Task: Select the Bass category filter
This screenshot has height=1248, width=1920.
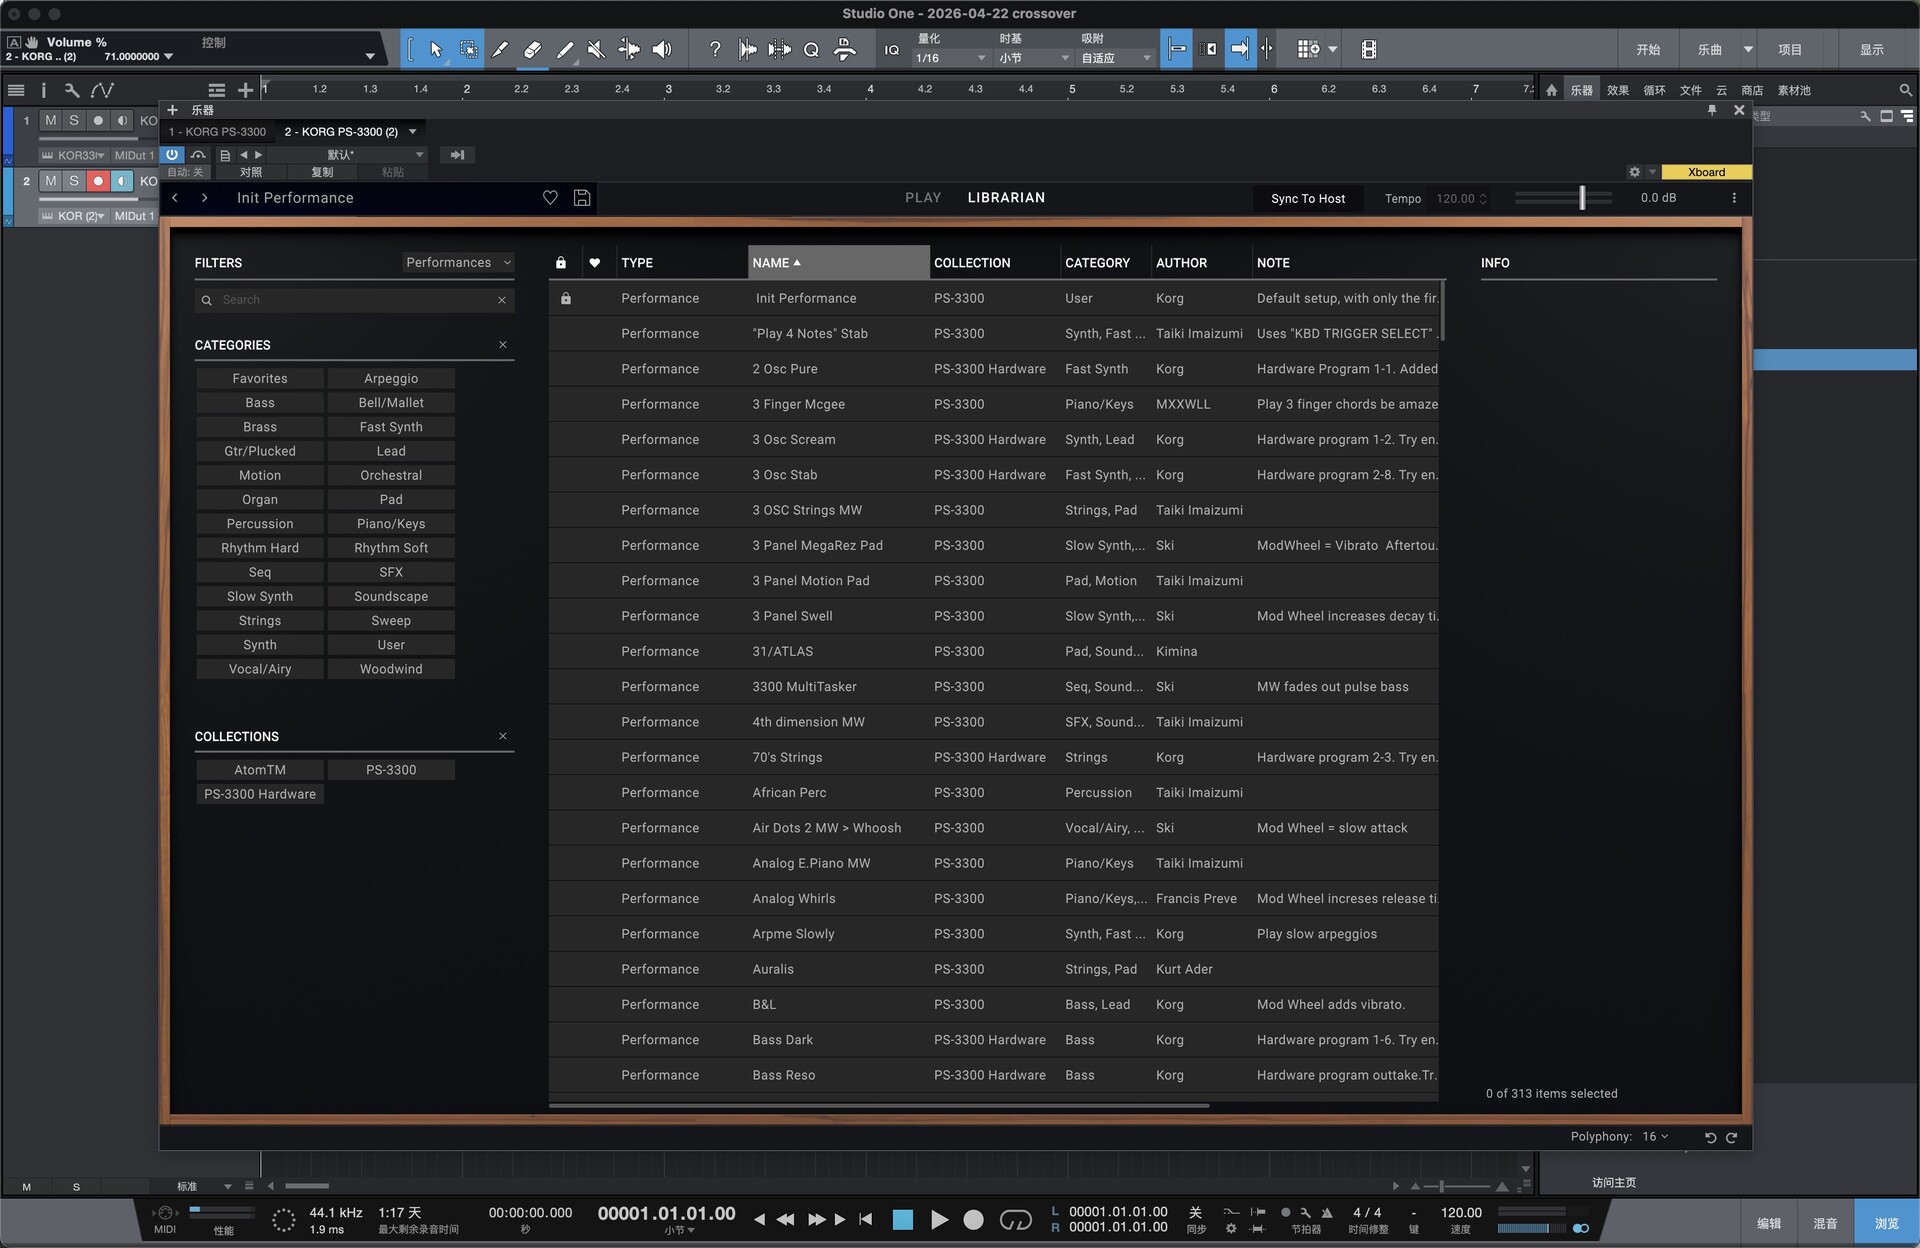Action: (x=259, y=402)
